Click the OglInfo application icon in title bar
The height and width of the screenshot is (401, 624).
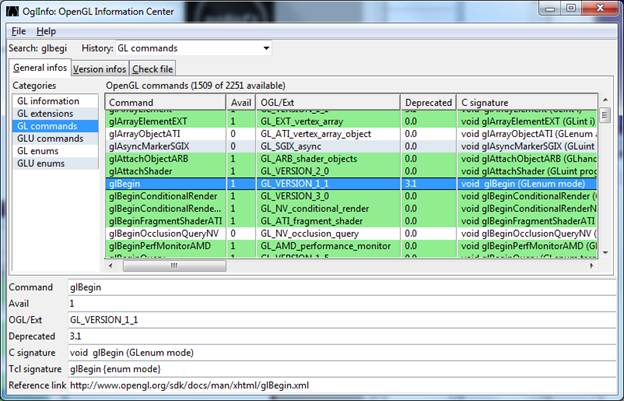click(11, 11)
